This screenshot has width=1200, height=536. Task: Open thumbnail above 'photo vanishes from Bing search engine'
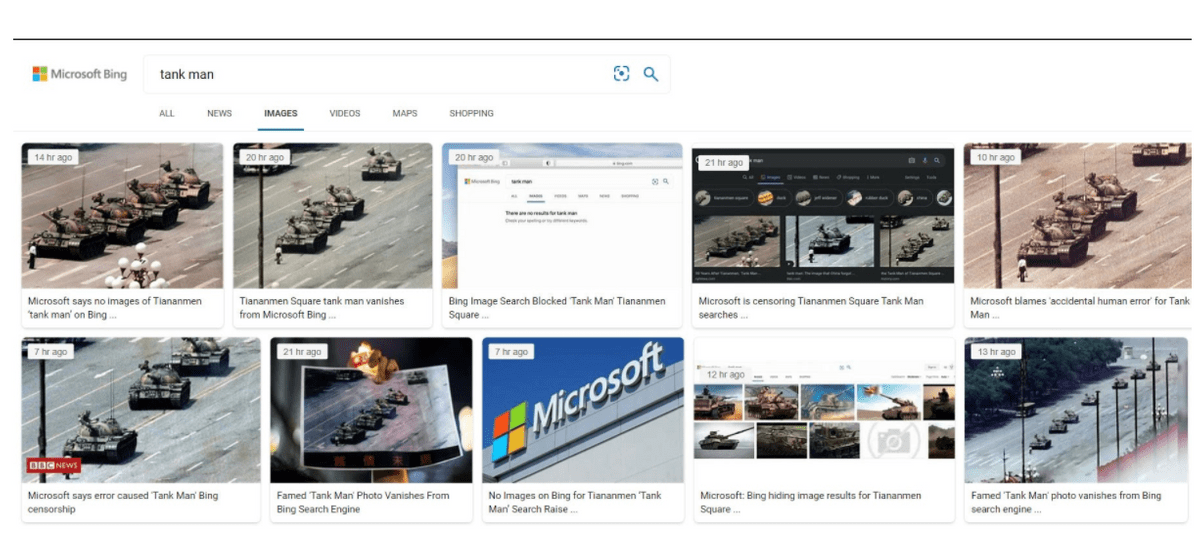(x=1076, y=410)
